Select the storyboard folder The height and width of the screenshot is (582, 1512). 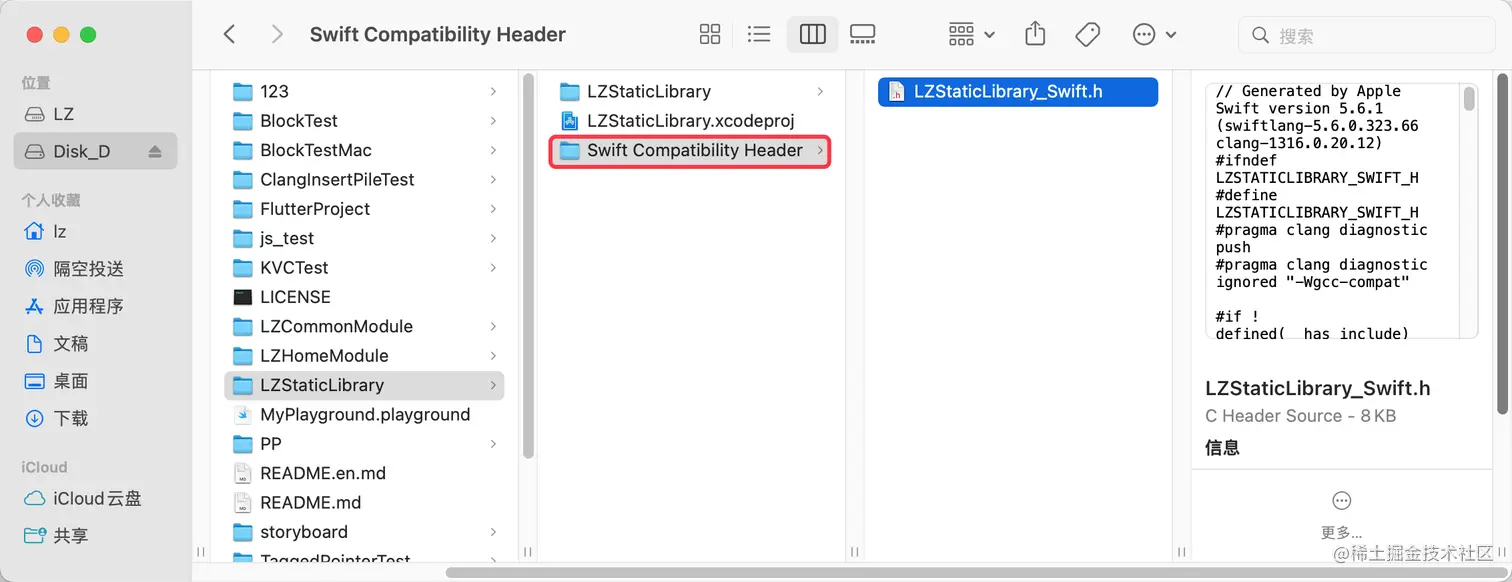[365, 532]
